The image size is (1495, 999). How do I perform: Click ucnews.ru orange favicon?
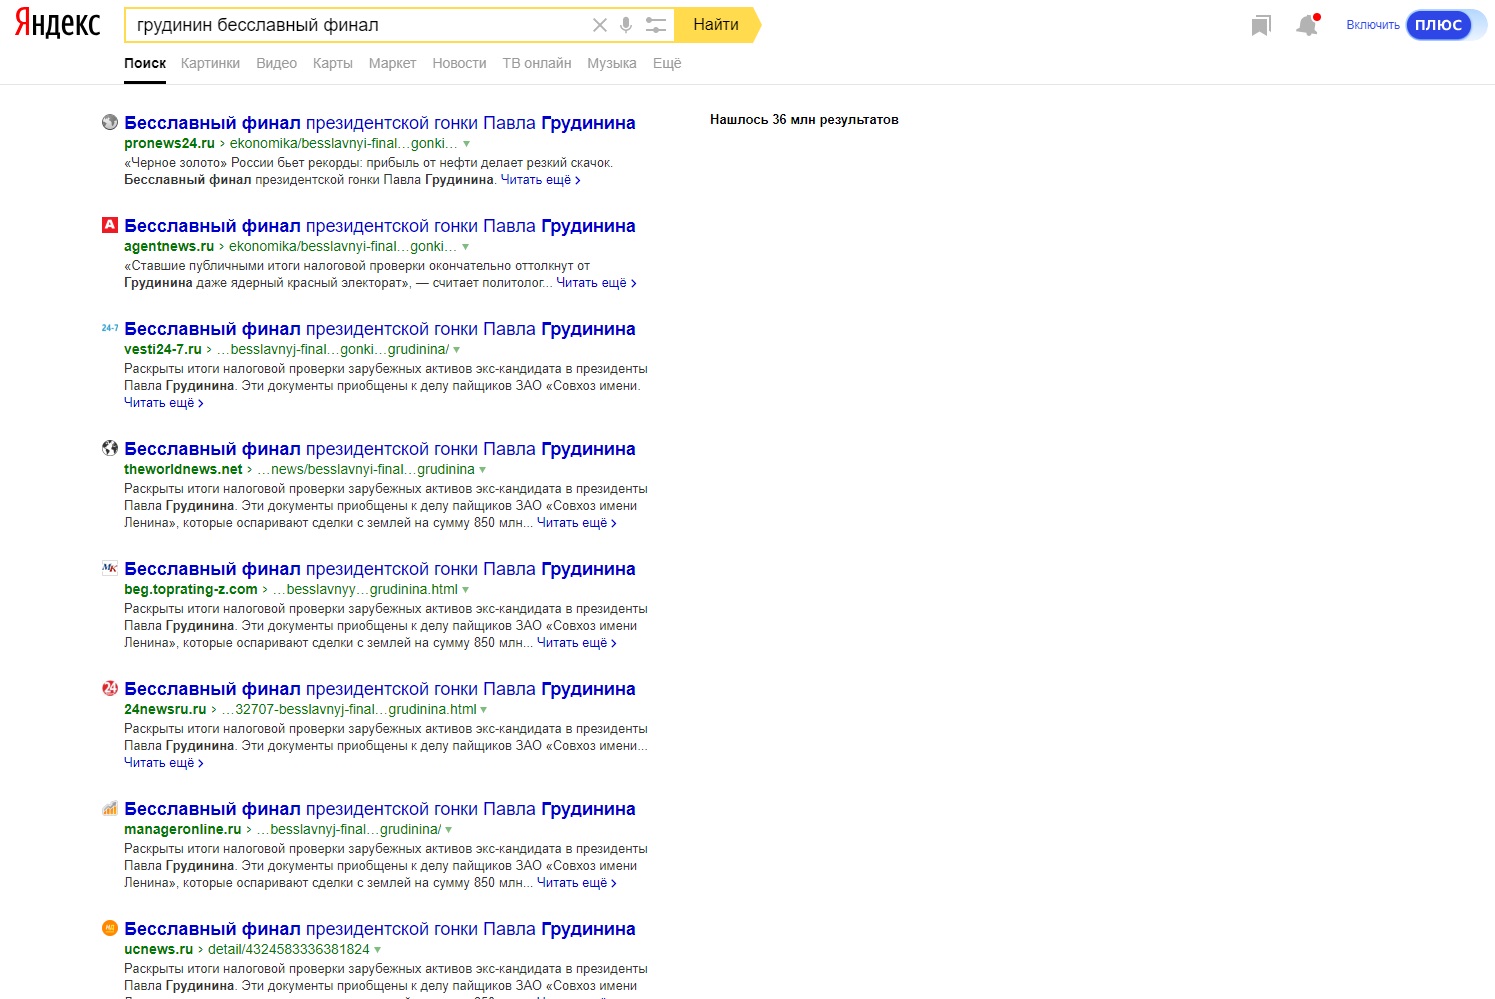point(110,928)
